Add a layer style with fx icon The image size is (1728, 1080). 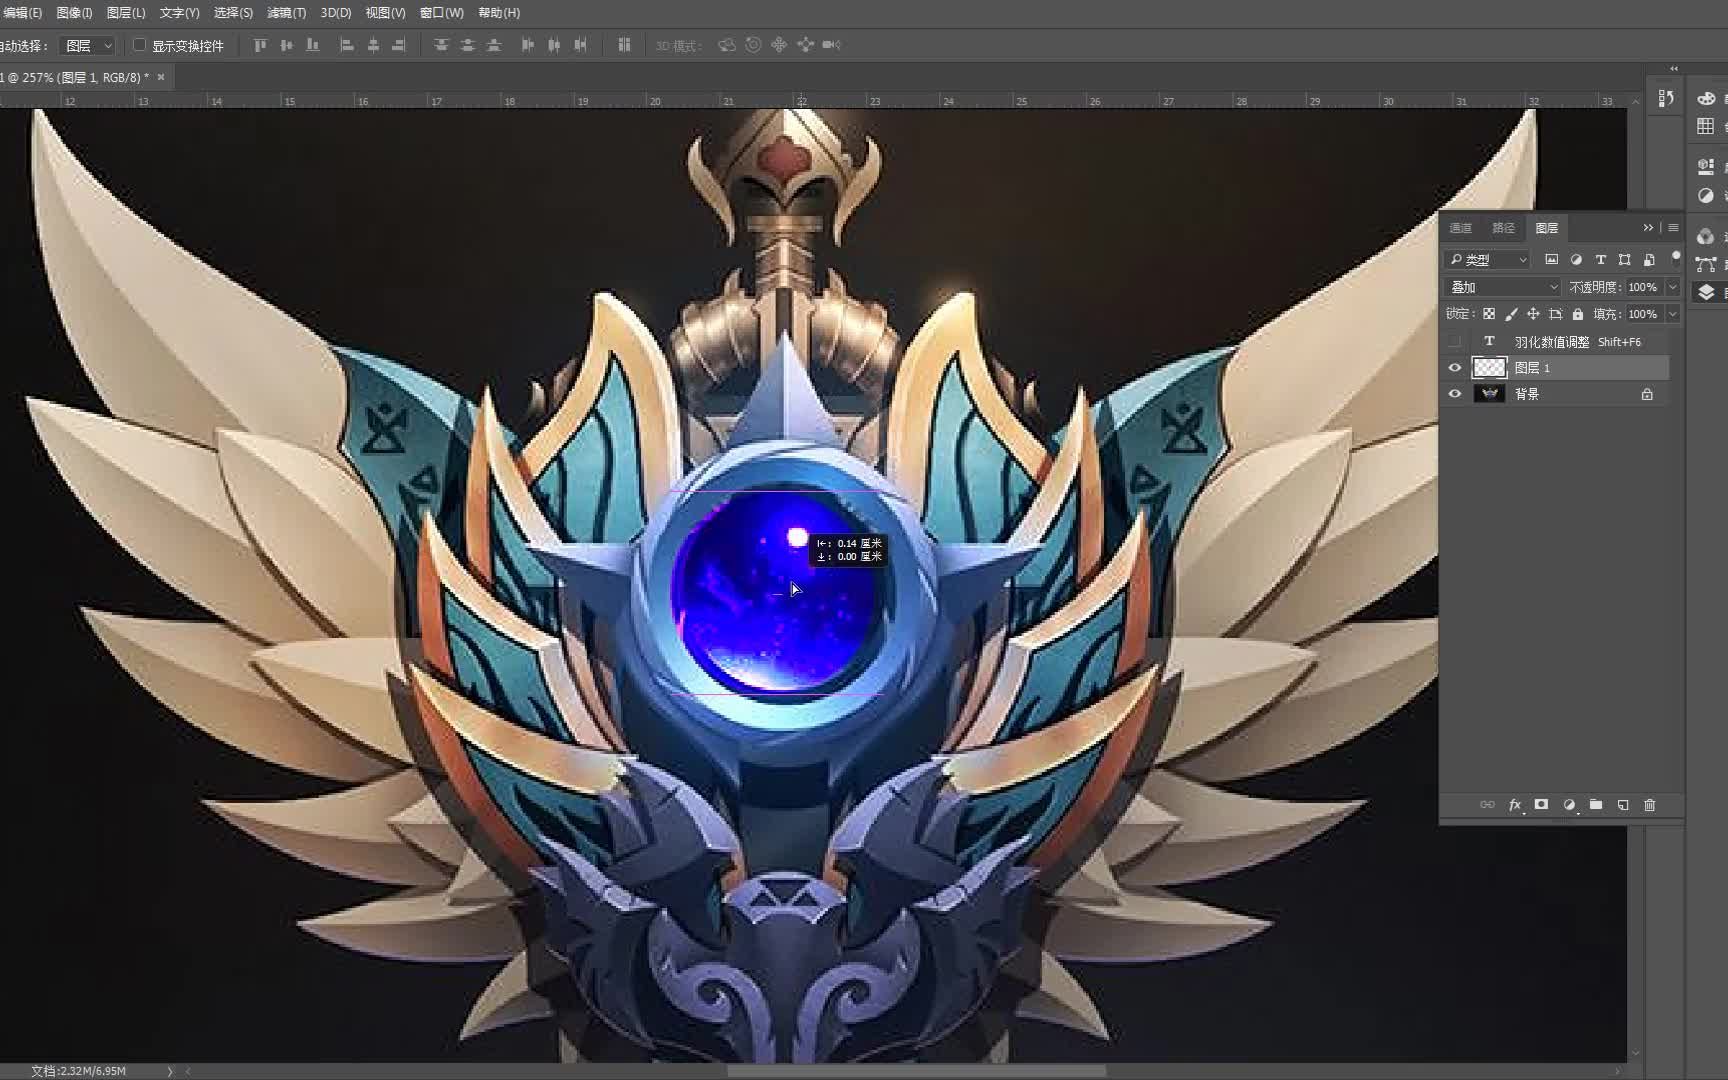tap(1515, 805)
